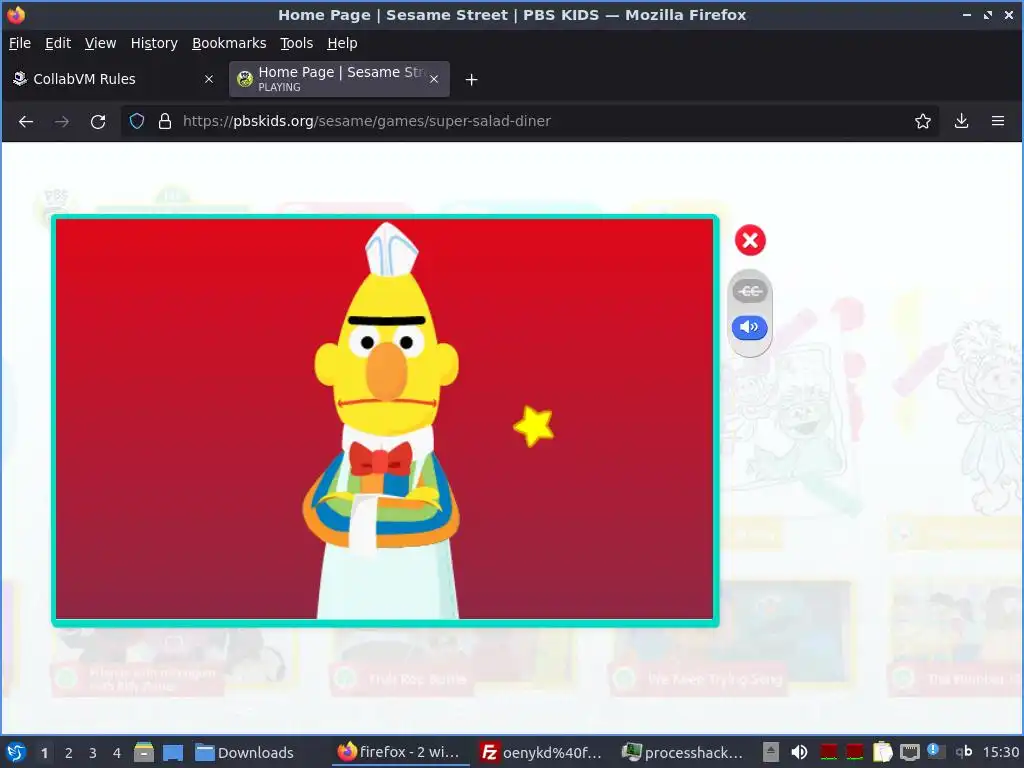Open the system tray volume control
Image resolution: width=1024 pixels, height=768 pixels.
pos(799,752)
